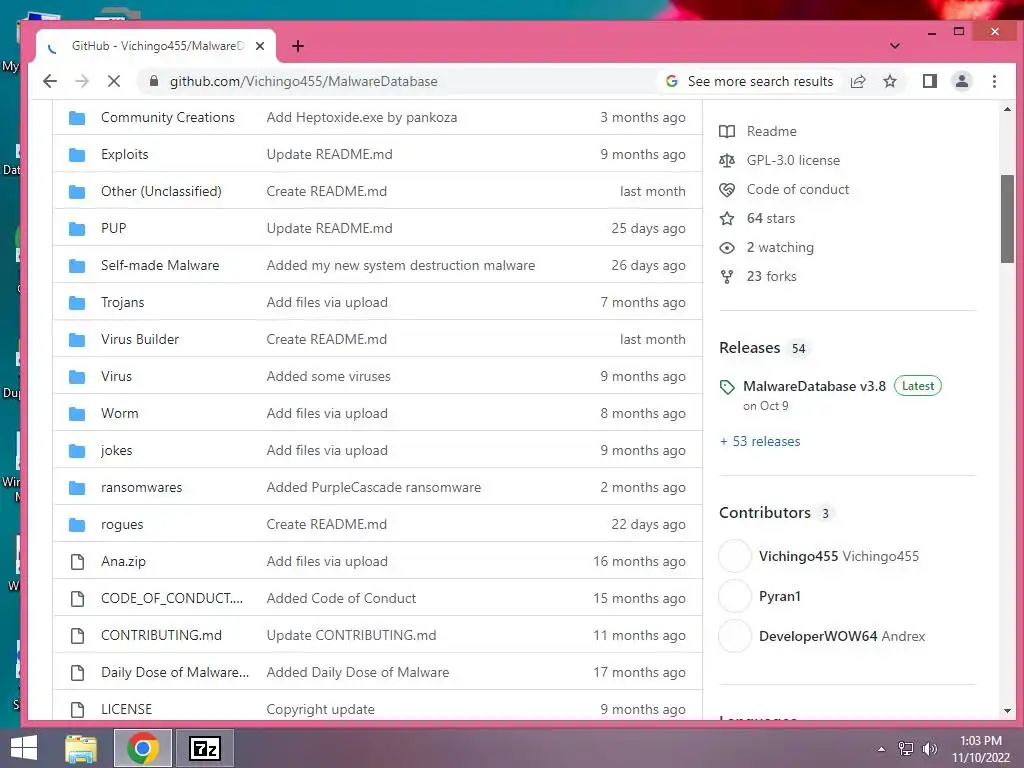View site security lock info
The height and width of the screenshot is (768, 1024).
(154, 81)
